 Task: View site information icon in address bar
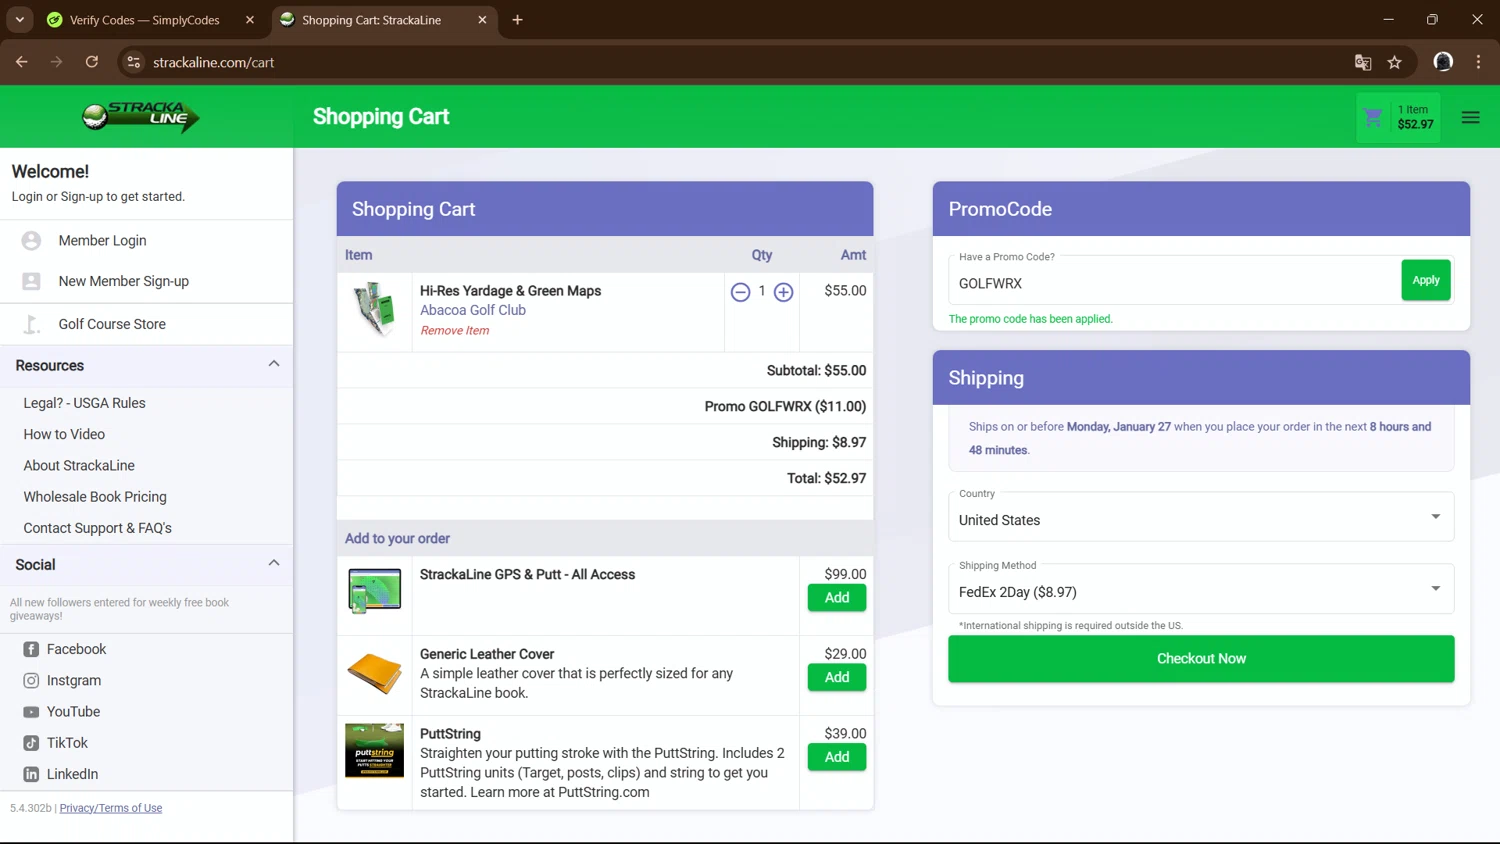coord(133,62)
